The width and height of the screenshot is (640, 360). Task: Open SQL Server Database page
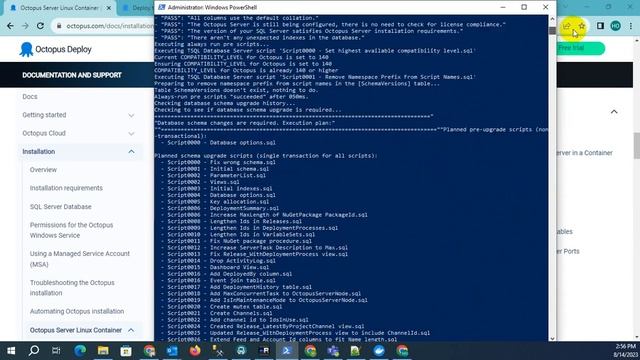[x=60, y=207]
